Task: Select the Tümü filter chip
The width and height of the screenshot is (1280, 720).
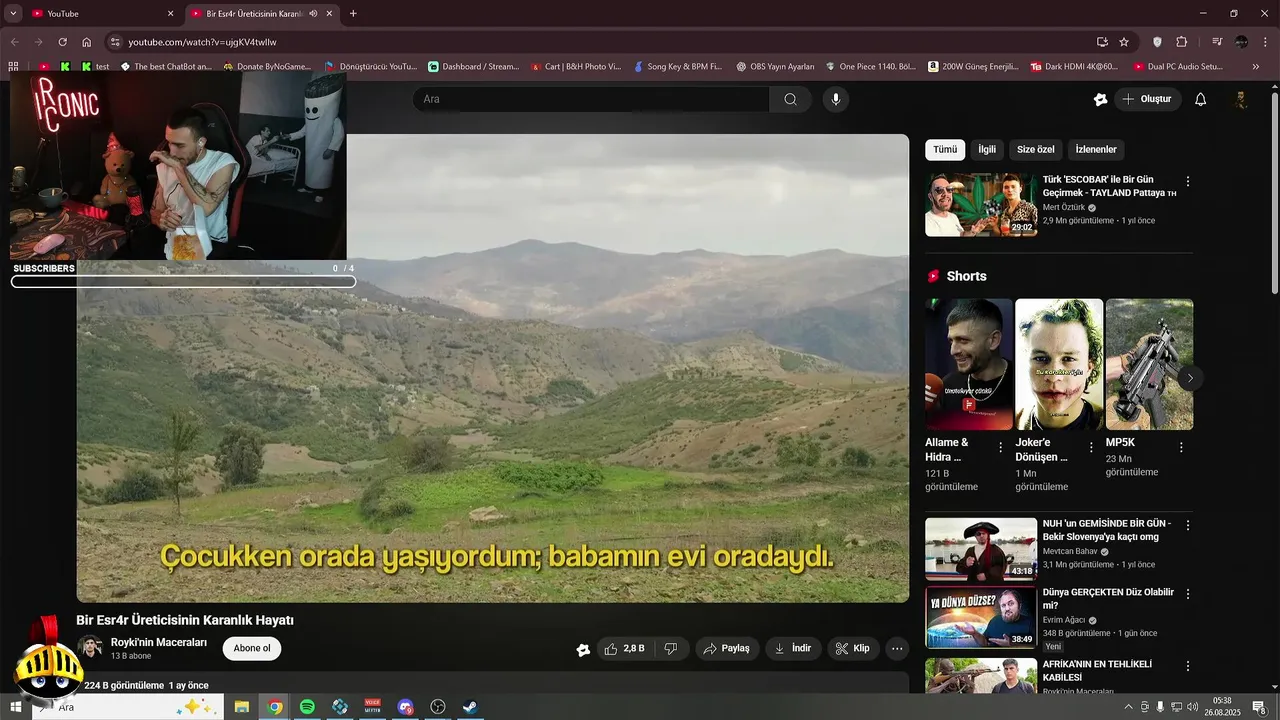Action: click(945, 149)
